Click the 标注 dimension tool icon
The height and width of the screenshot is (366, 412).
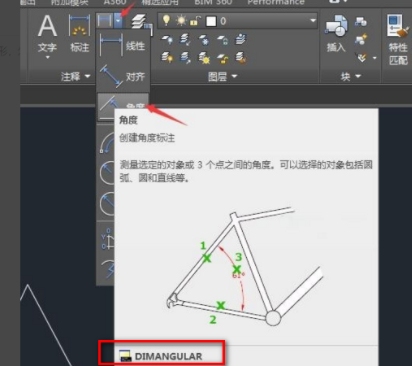pos(79,25)
